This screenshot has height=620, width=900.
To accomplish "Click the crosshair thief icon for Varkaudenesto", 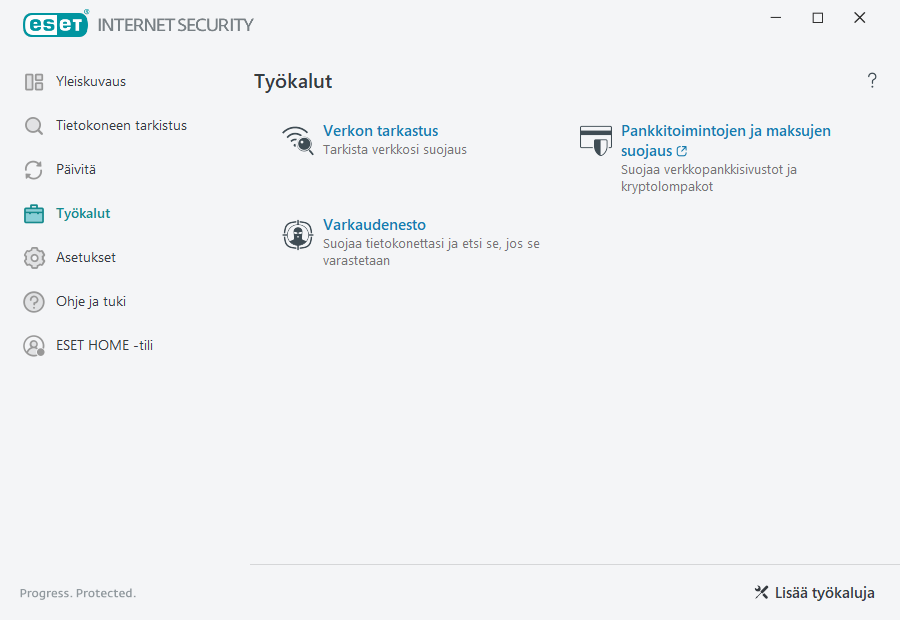I will click(x=298, y=235).
